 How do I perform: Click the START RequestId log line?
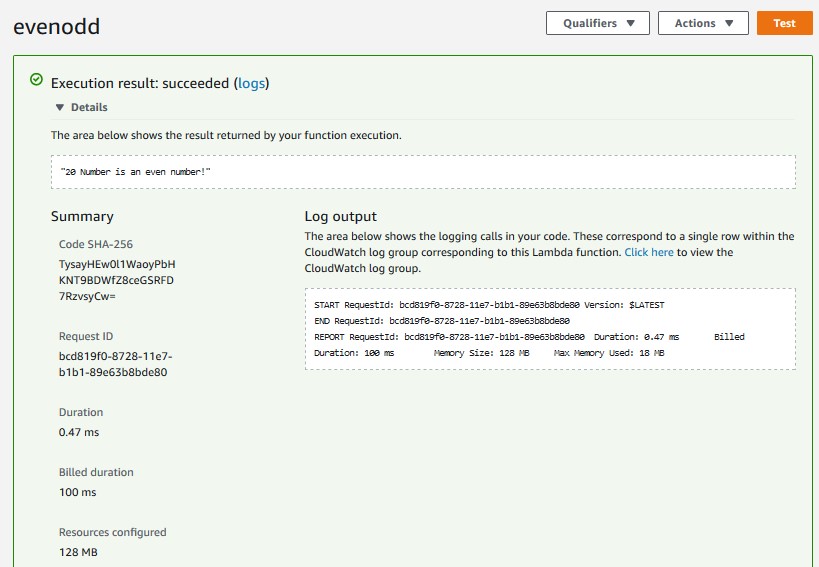click(x=489, y=305)
